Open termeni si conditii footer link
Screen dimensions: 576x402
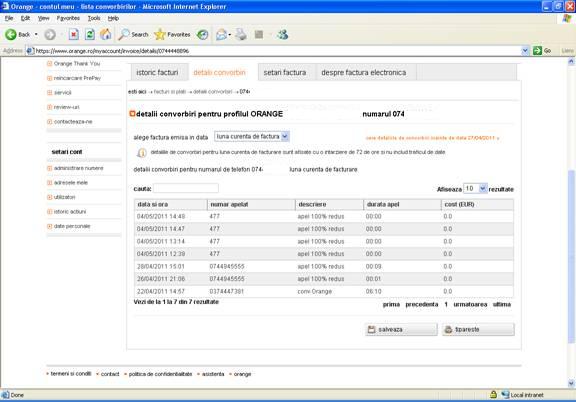click(71, 374)
